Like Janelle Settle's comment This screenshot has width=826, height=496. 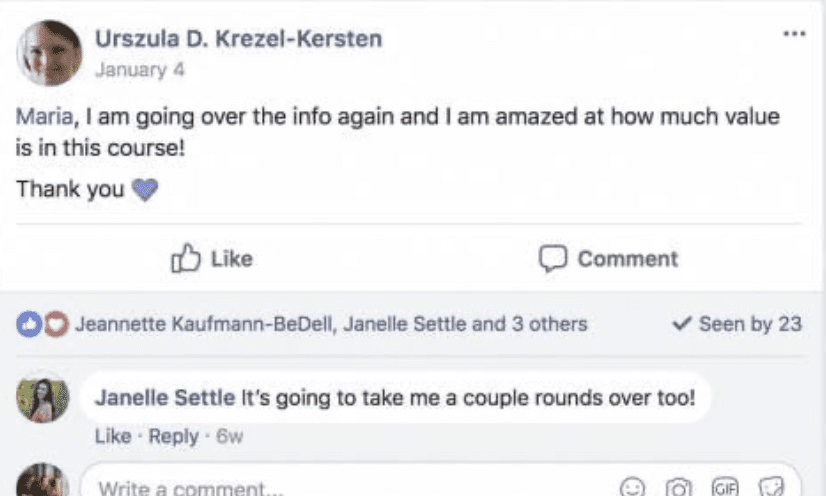(112, 437)
